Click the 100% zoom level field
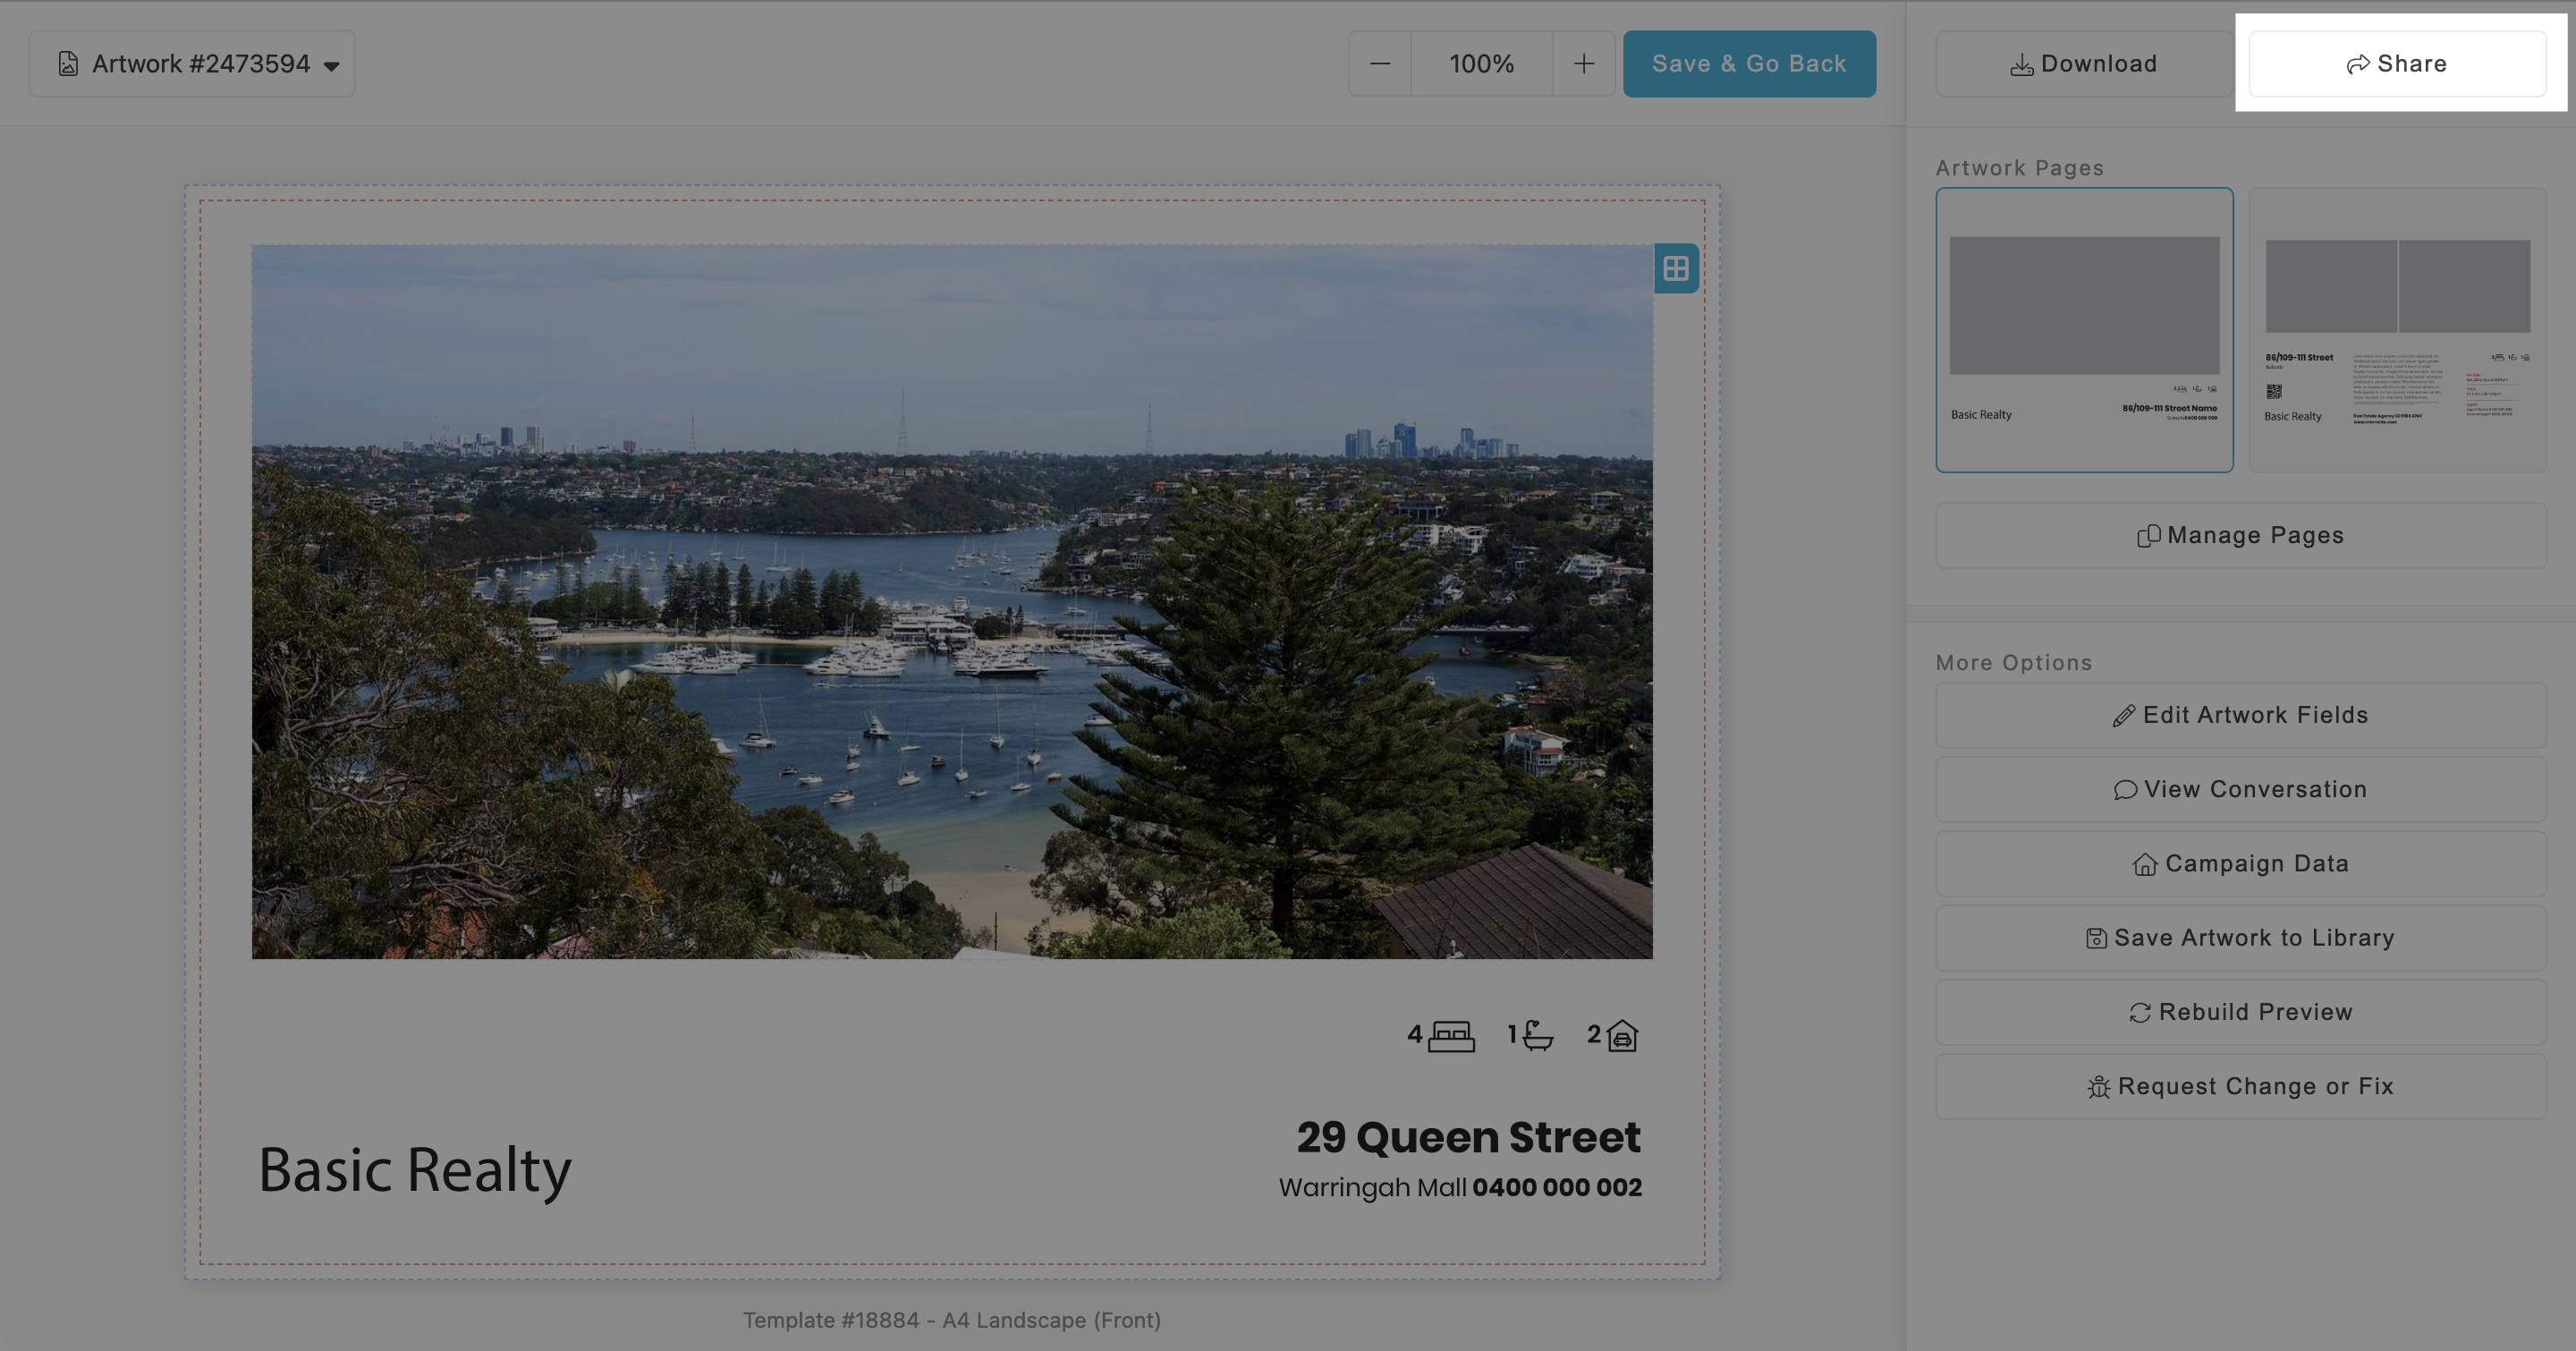Viewport: 2576px width, 1351px height. click(1481, 64)
